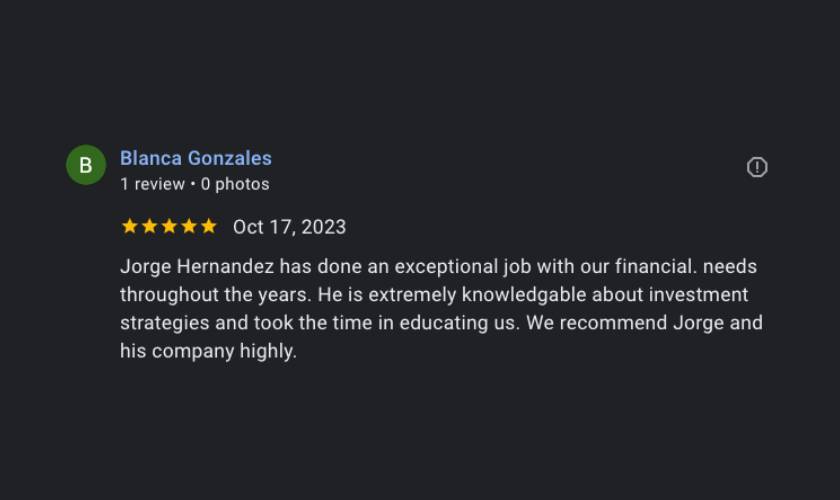Click the first rating star

[130, 226]
